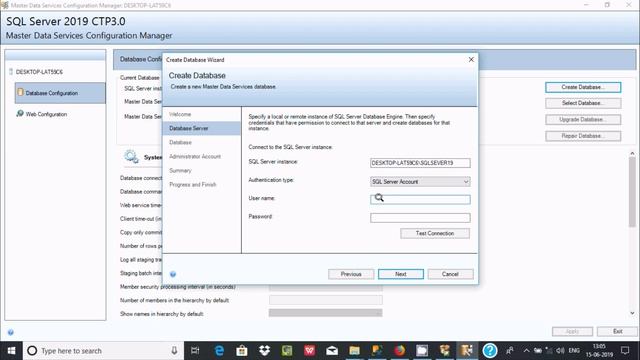Click the settings panel scrollbar thumb
640x360 pixels.
[632, 192]
